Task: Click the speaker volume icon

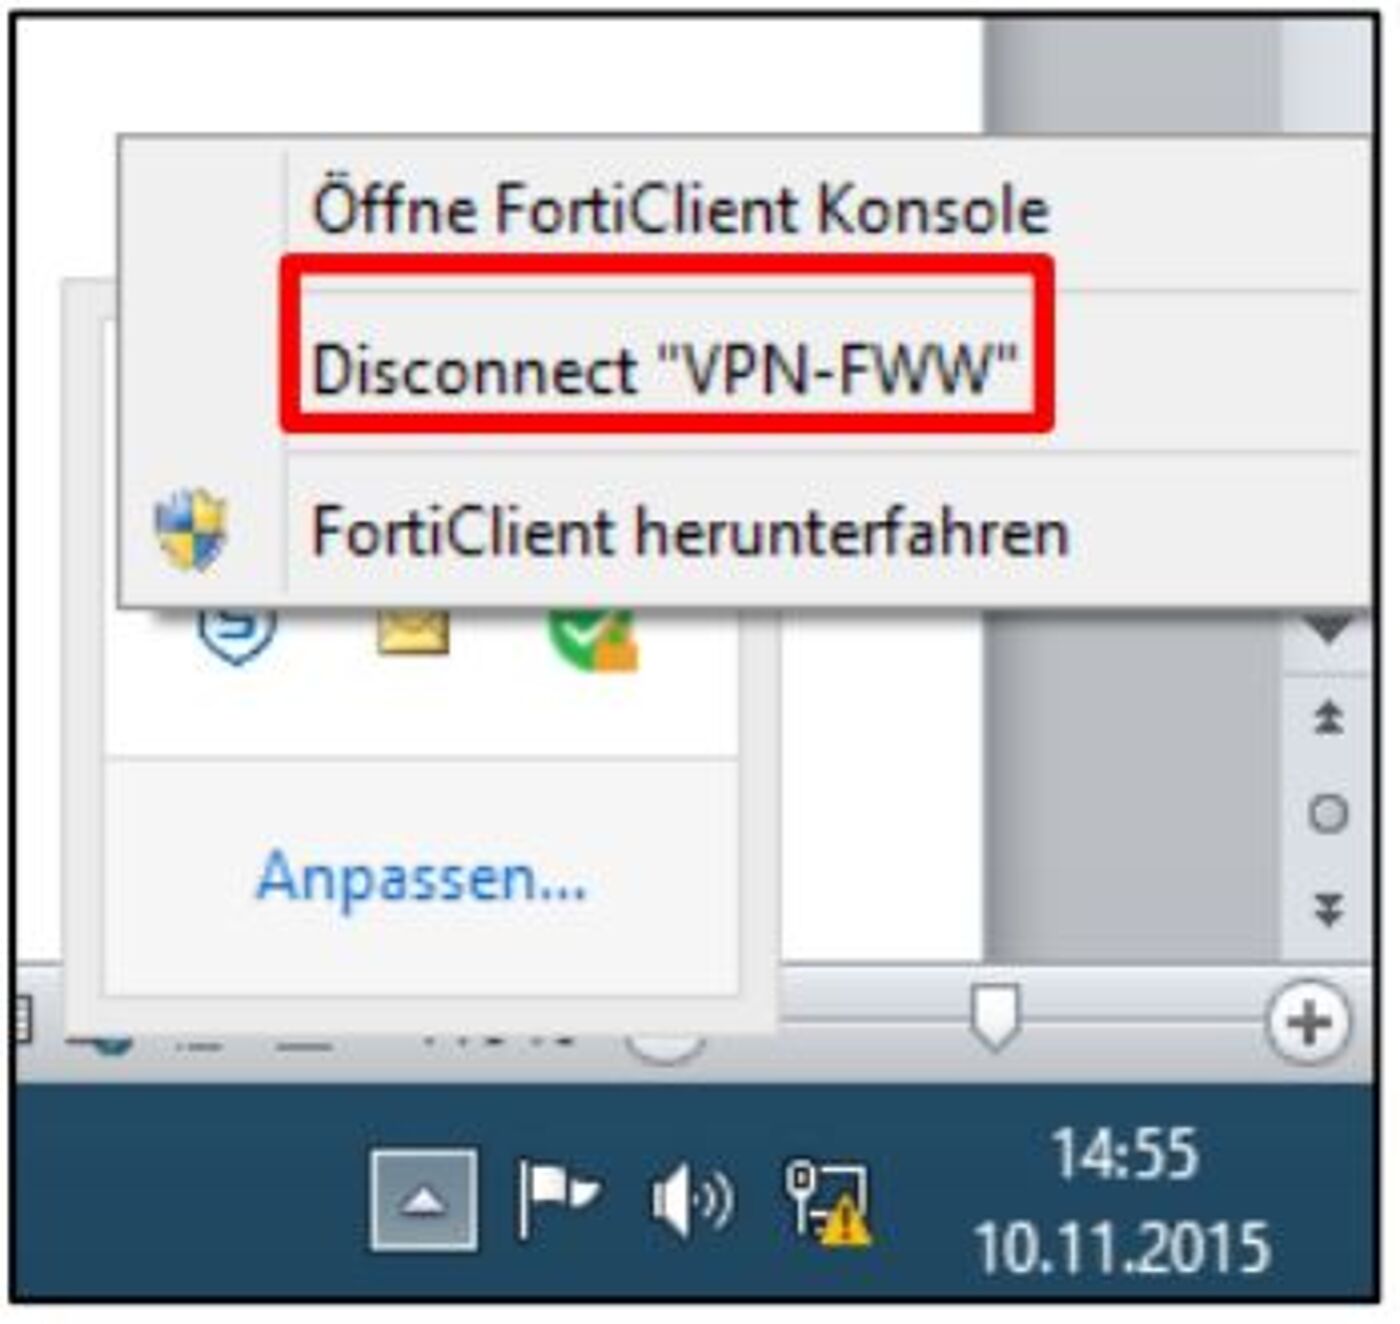Action: click(x=692, y=1198)
